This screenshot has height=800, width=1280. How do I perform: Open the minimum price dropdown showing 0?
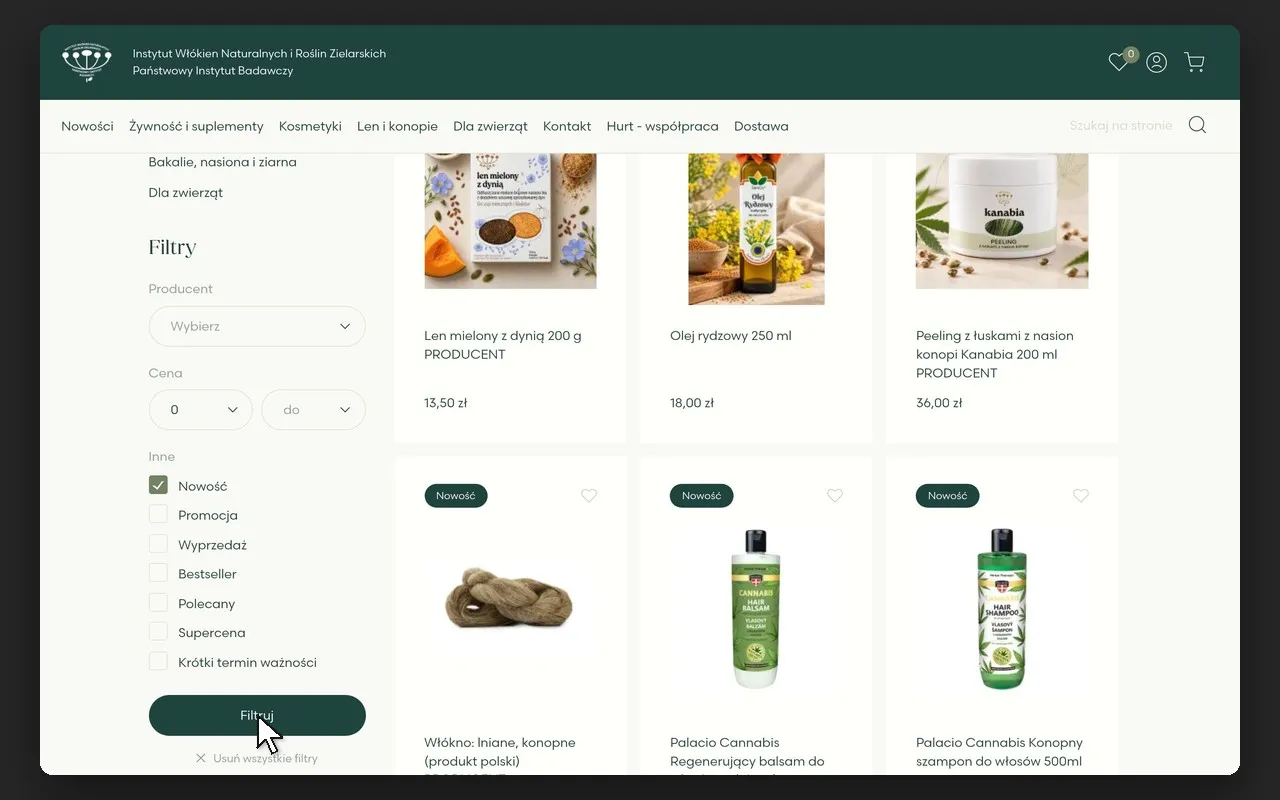200,410
